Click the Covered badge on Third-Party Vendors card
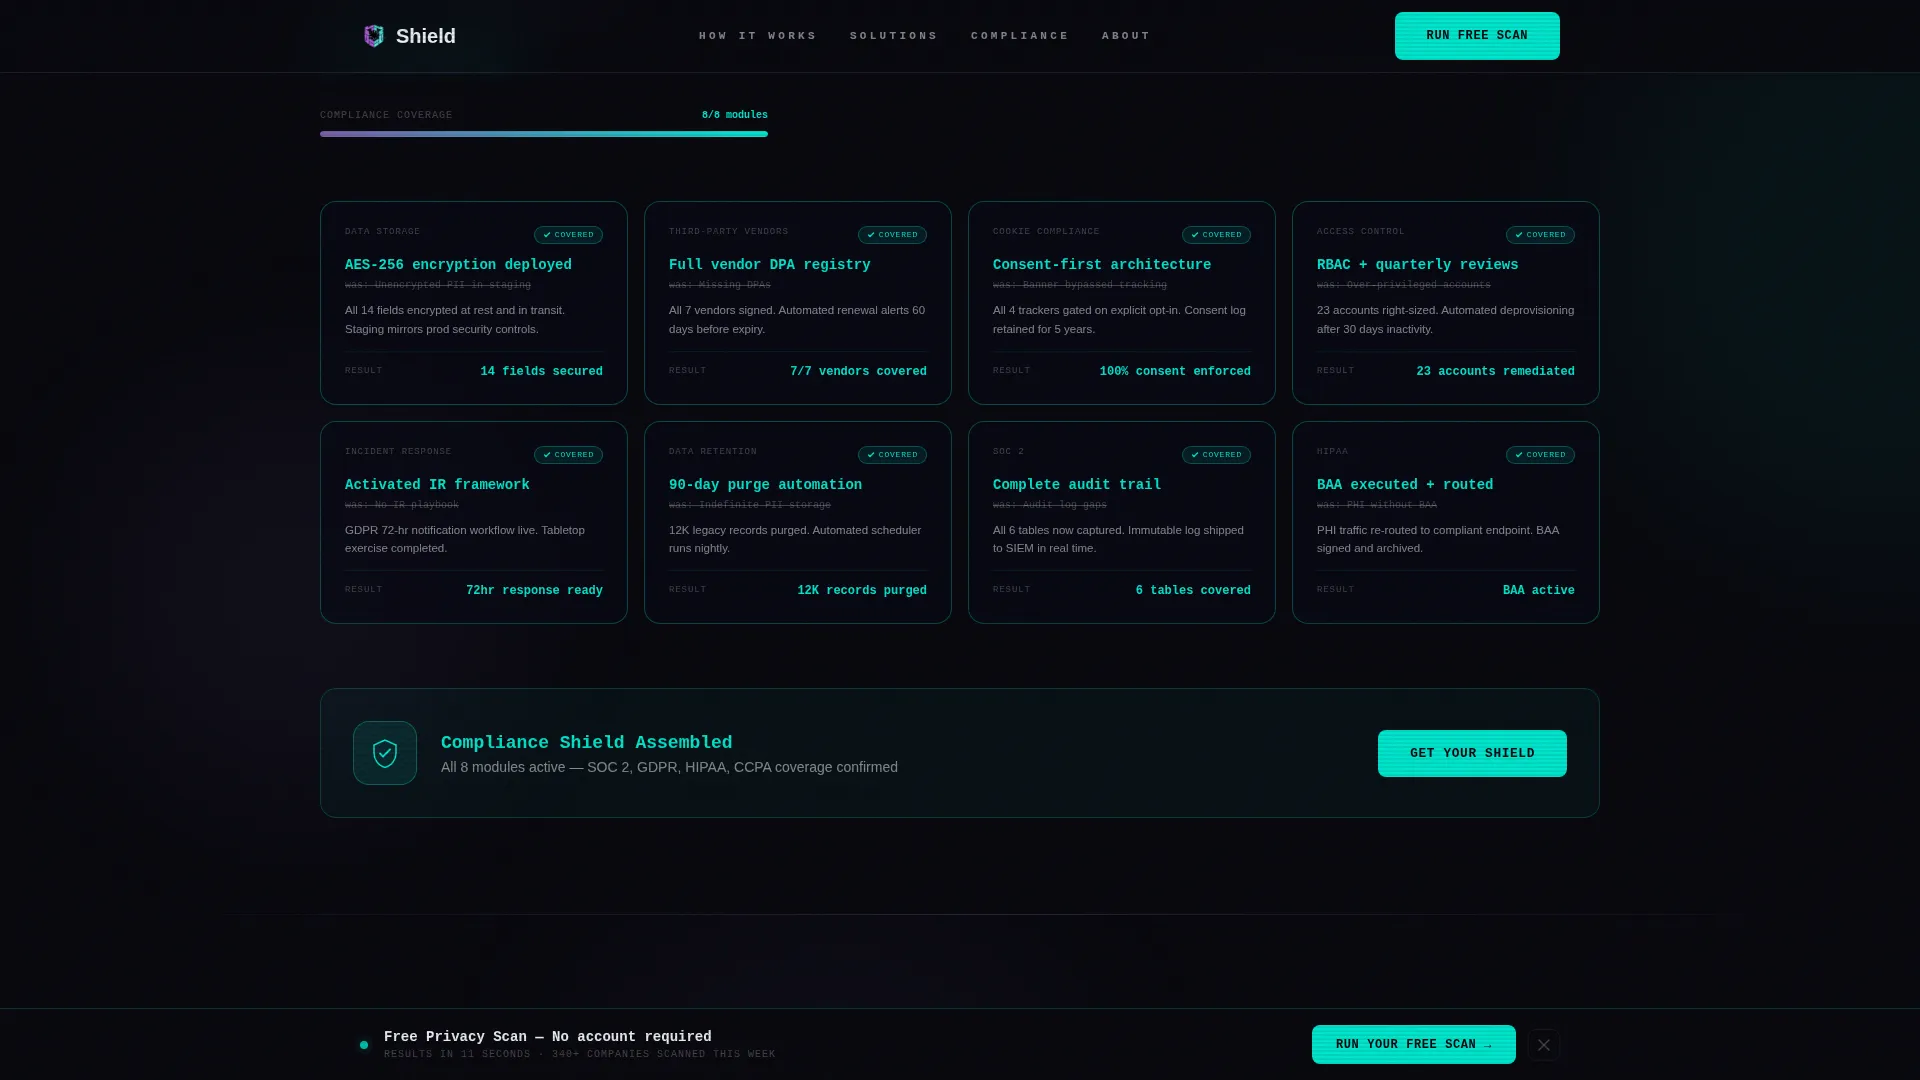The height and width of the screenshot is (1080, 1920). pyautogui.click(x=892, y=235)
